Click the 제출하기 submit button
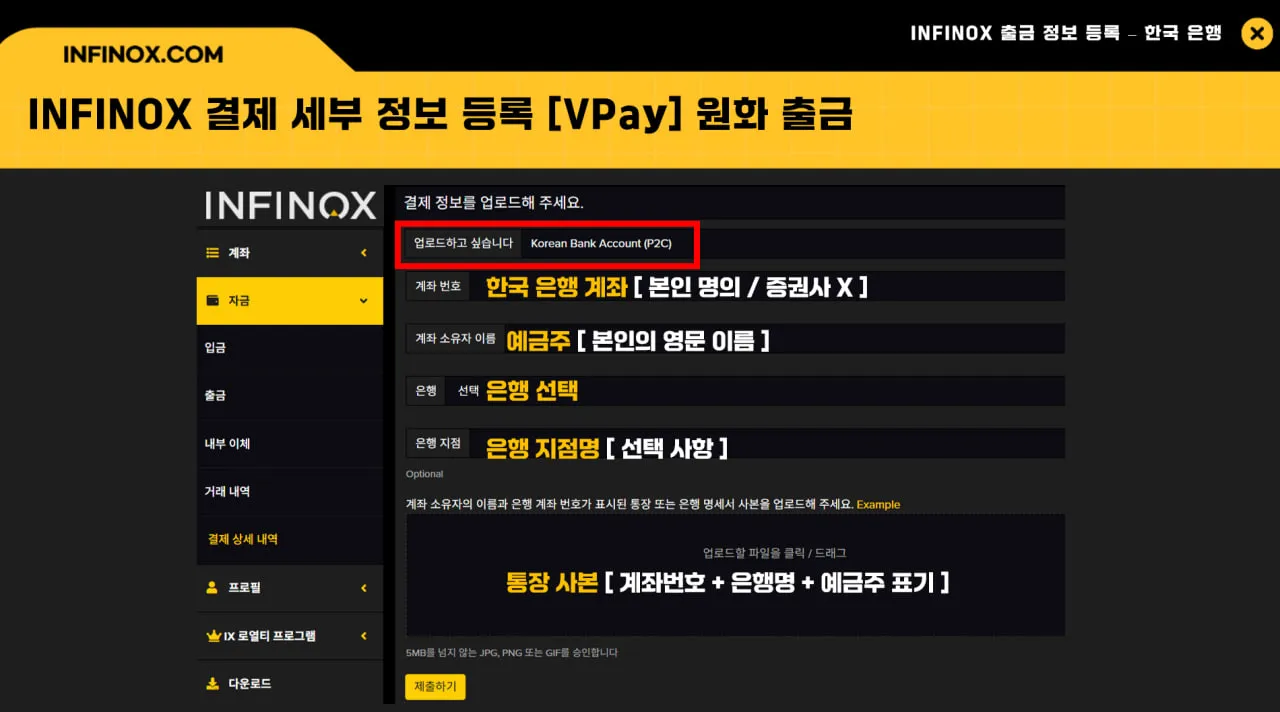Viewport: 1280px width, 712px height. 435,687
